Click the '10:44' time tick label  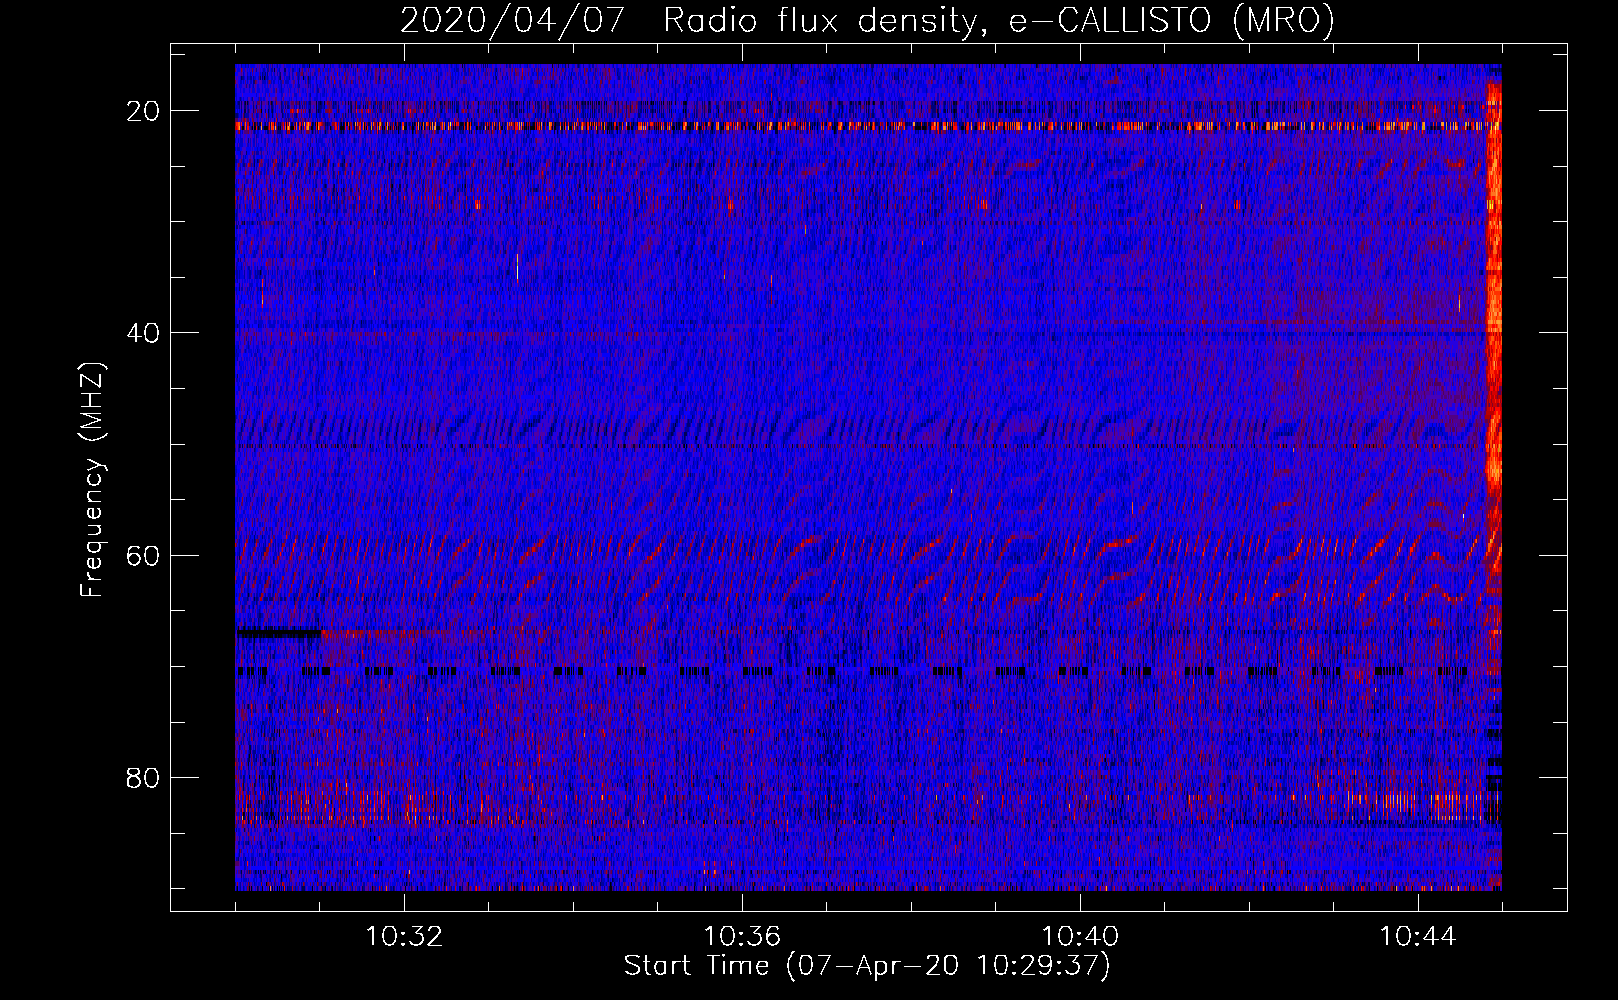(1418, 937)
